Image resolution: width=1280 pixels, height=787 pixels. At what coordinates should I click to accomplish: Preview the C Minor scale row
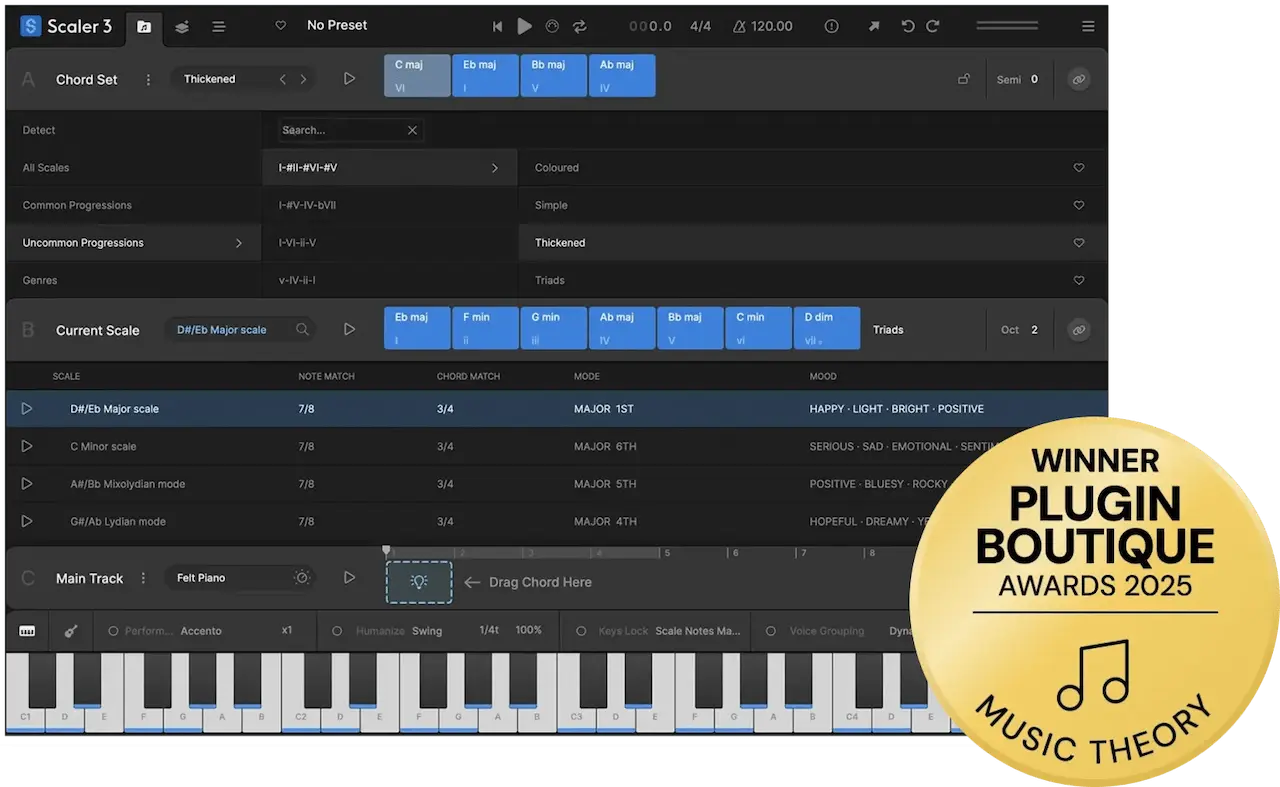point(27,446)
